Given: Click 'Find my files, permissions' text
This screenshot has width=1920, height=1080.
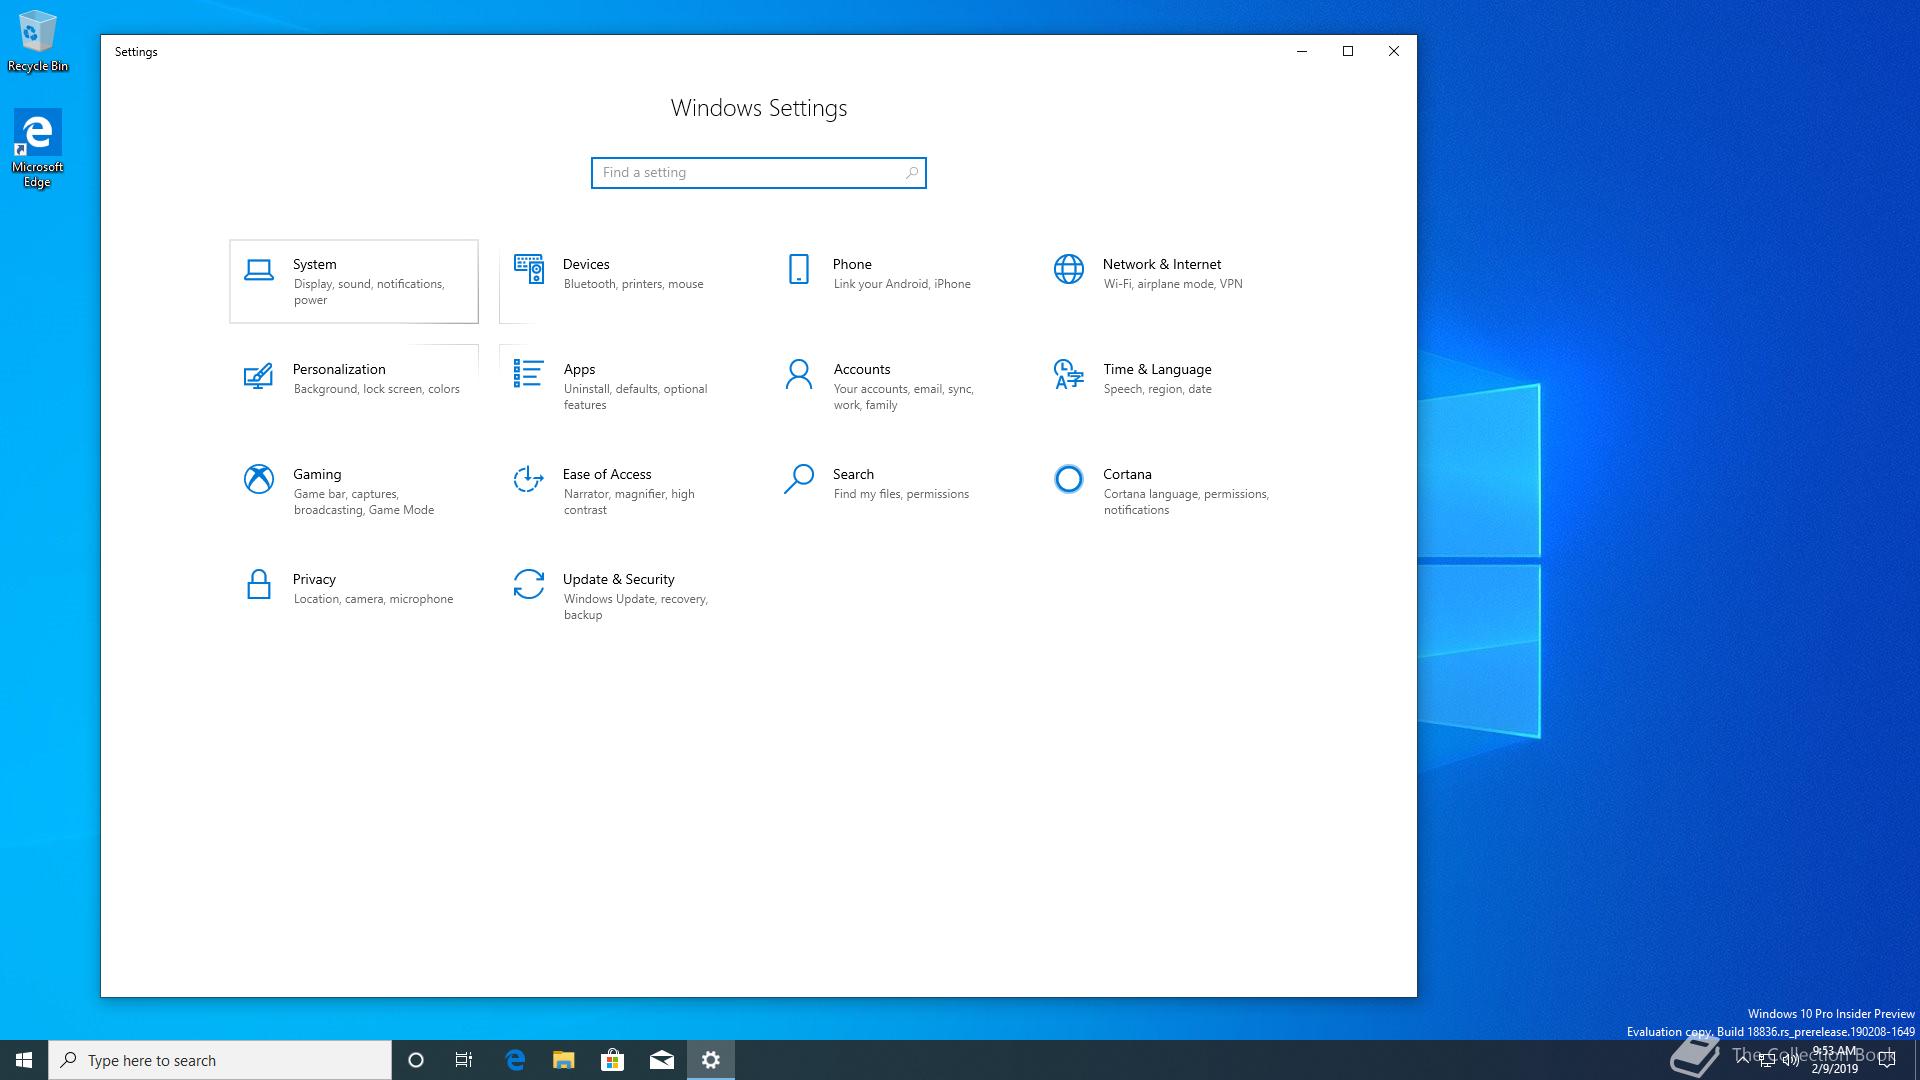Looking at the screenshot, I should [x=901, y=494].
